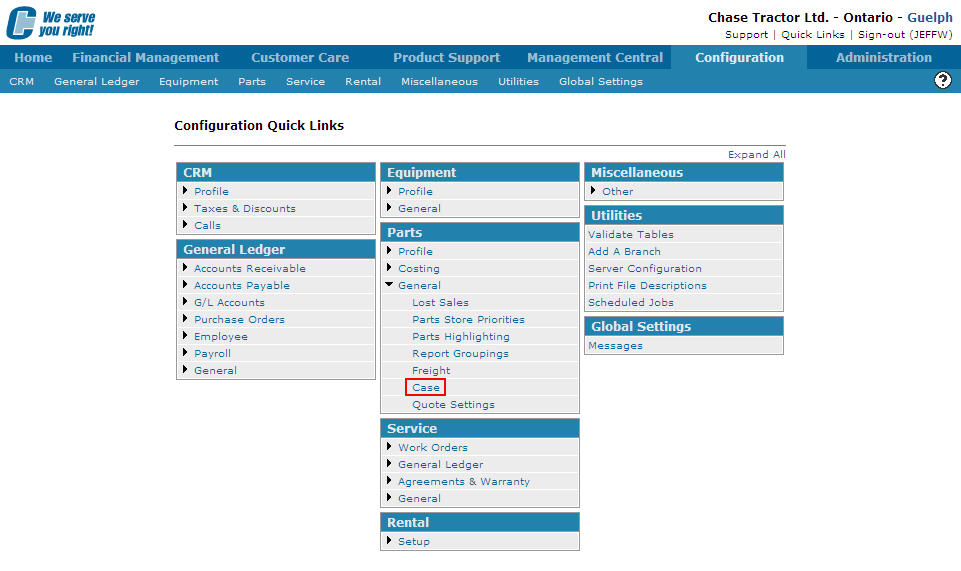
Task: Expand the CRM Profile arrow
Action: pyautogui.click(x=186, y=191)
